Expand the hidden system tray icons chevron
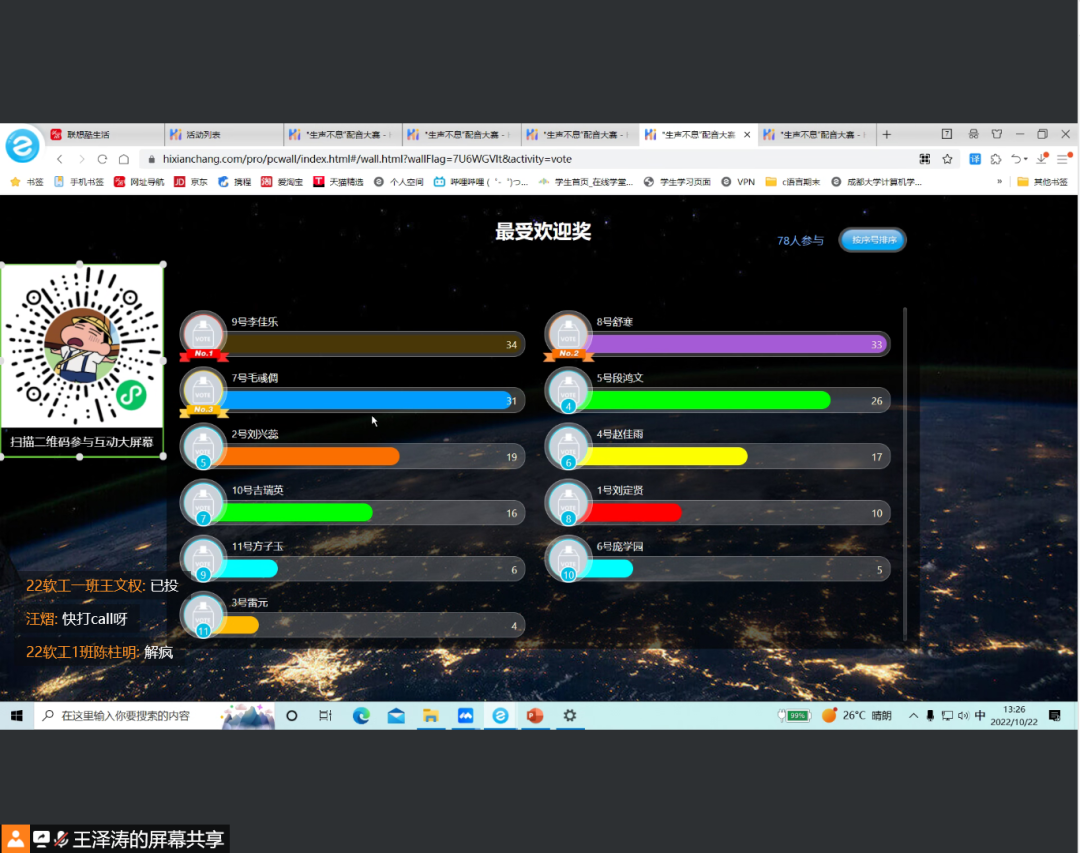 click(913, 716)
